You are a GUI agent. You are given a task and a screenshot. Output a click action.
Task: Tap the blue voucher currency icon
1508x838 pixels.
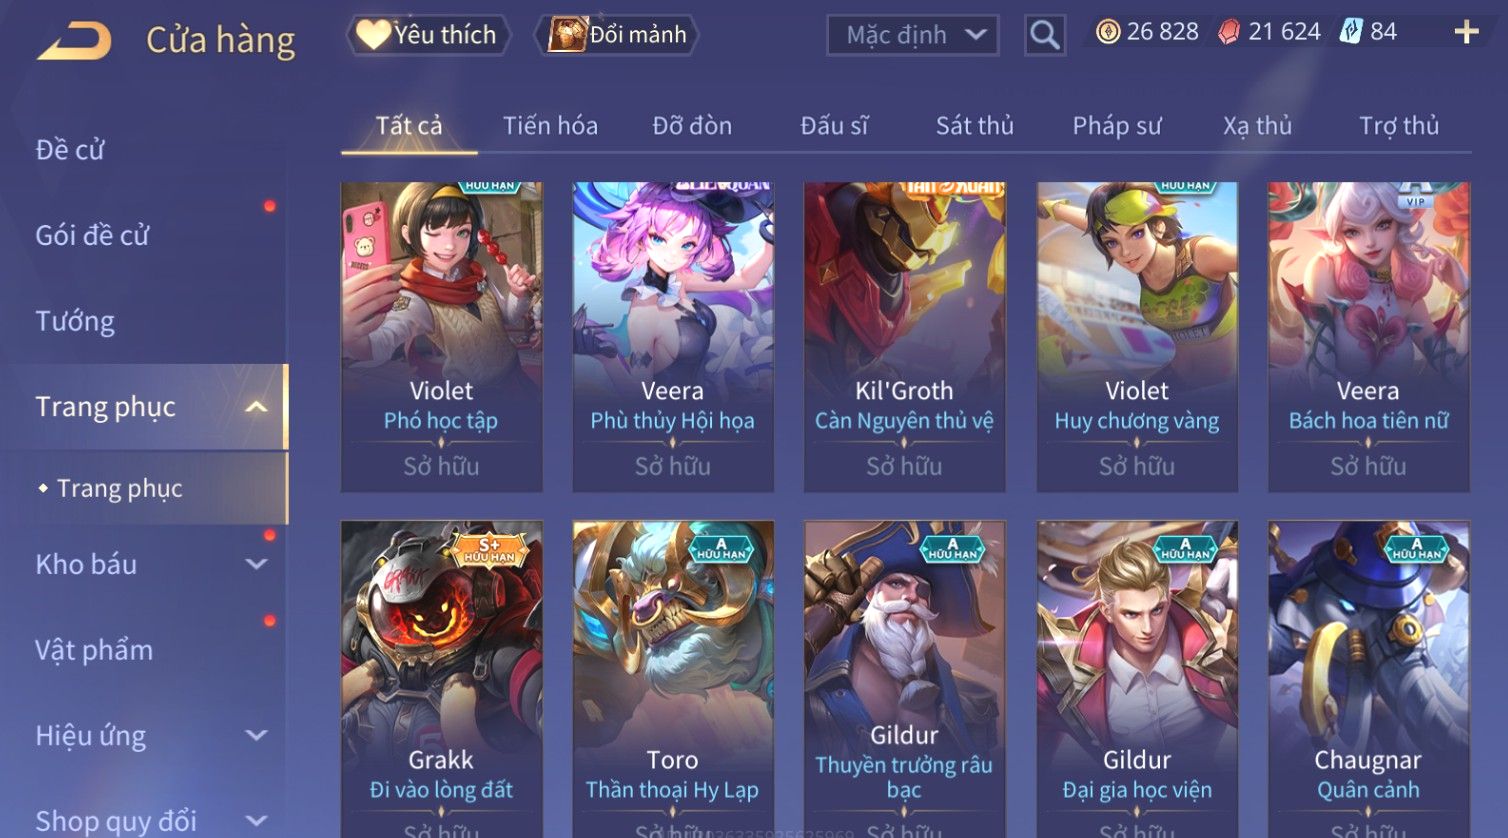point(1351,31)
